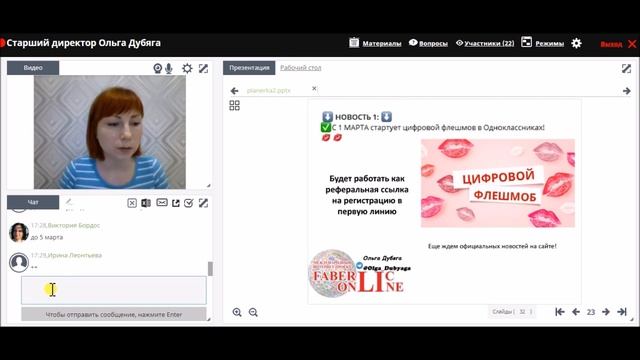Click the Вопросы speech bubble icon
Viewport: 640px width, 360px height.
[x=413, y=42]
